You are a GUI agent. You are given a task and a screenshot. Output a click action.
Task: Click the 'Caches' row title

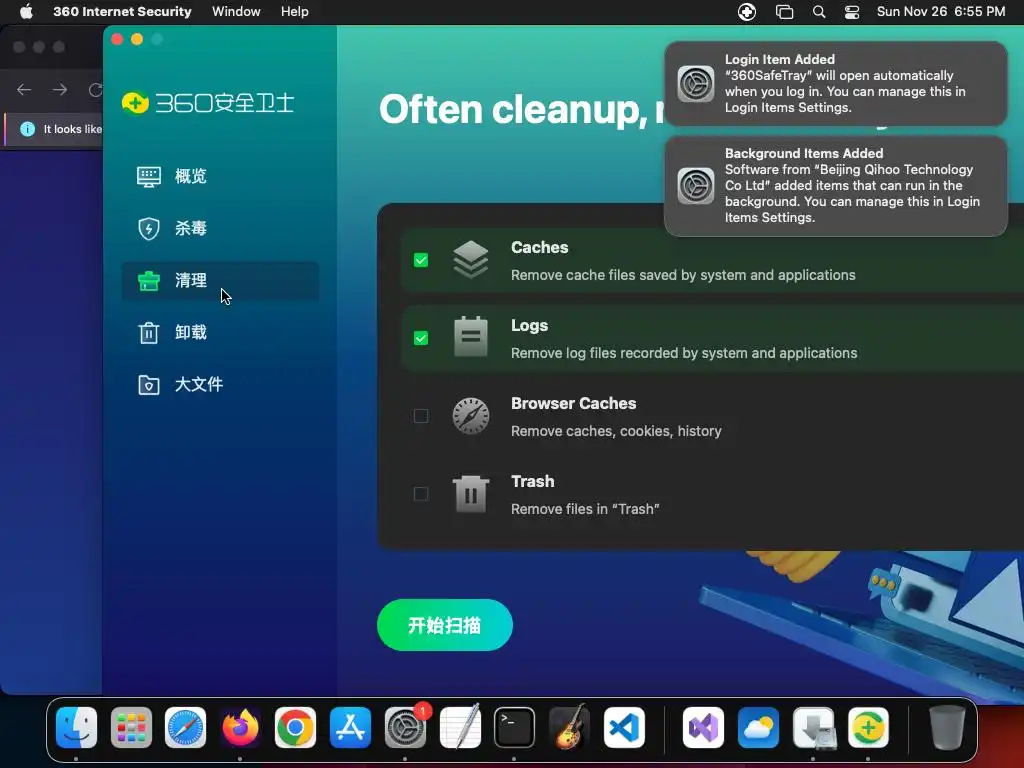[x=539, y=248]
